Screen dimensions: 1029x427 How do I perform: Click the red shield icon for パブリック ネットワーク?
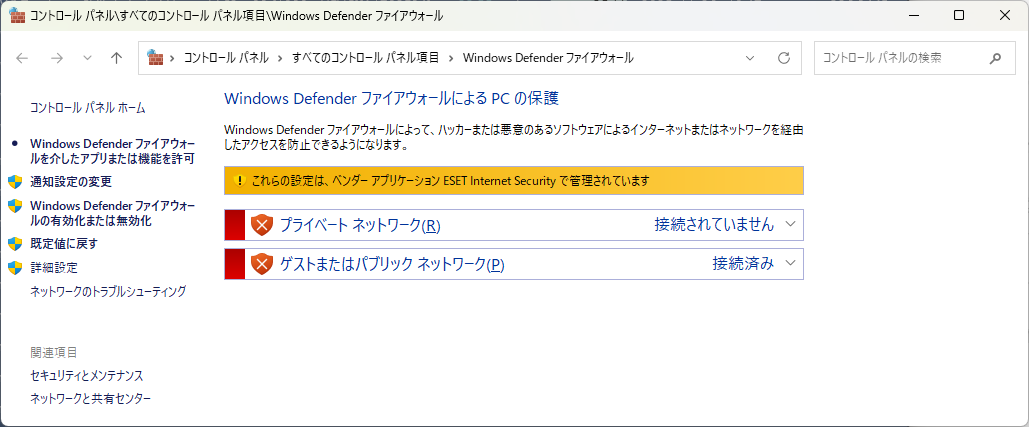pos(262,264)
